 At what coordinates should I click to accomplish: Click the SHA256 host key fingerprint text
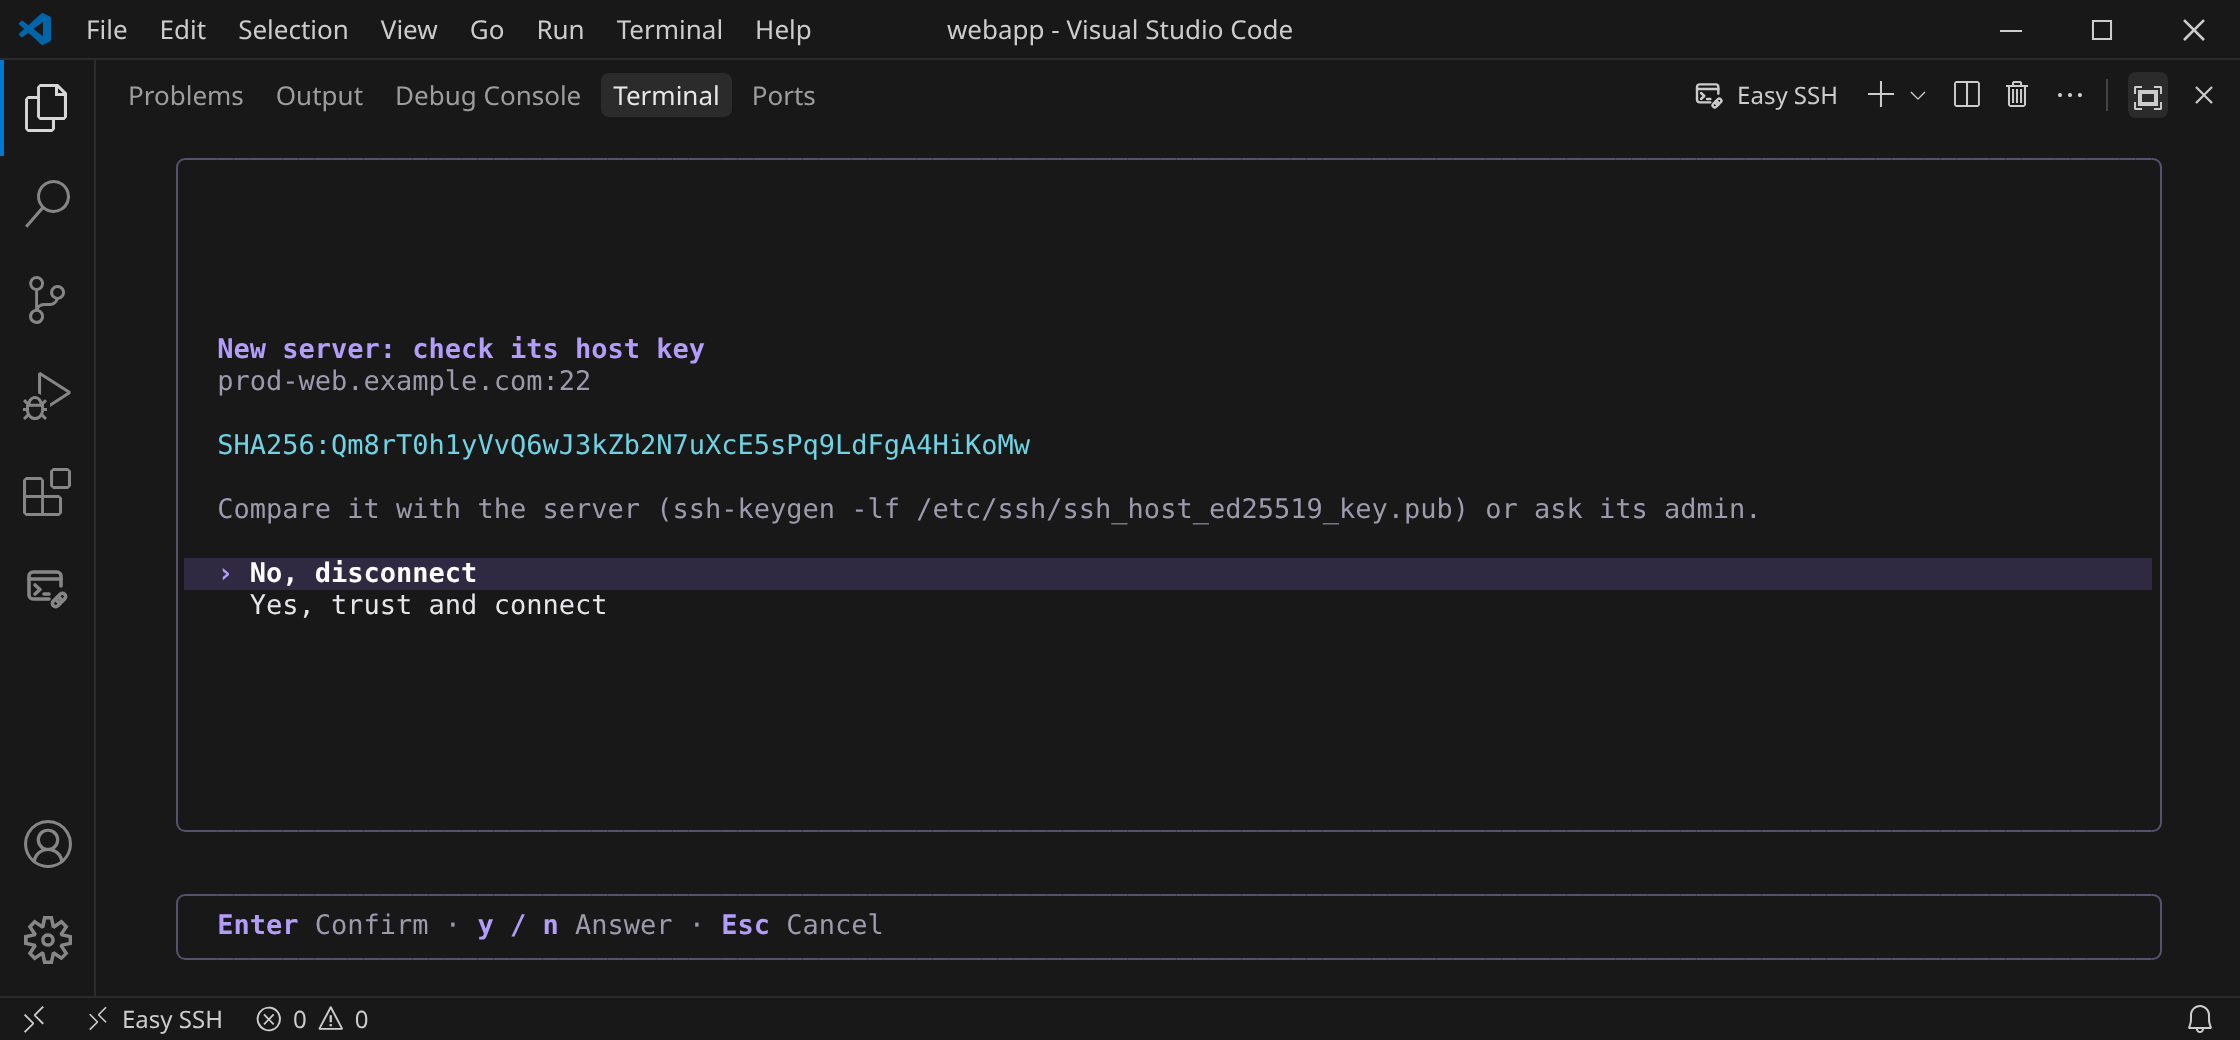pos(623,445)
